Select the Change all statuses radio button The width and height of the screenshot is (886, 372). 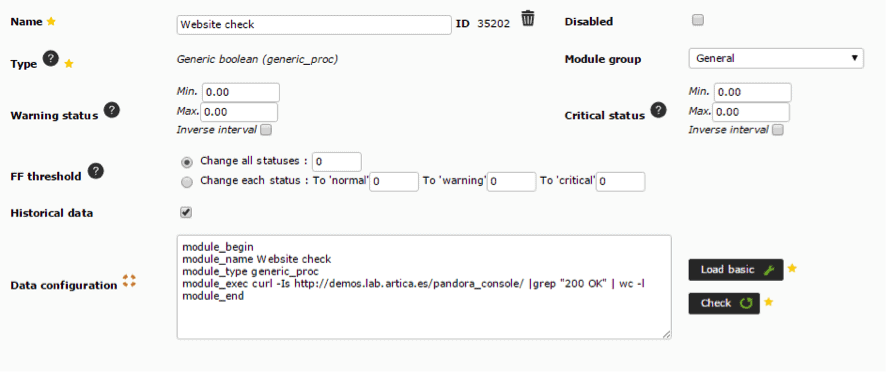[x=186, y=162]
